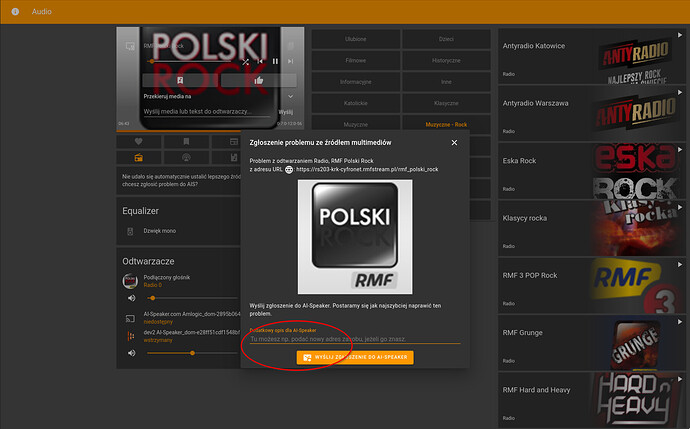
Task: Click the bookmark music button in player
Action: 180,80
